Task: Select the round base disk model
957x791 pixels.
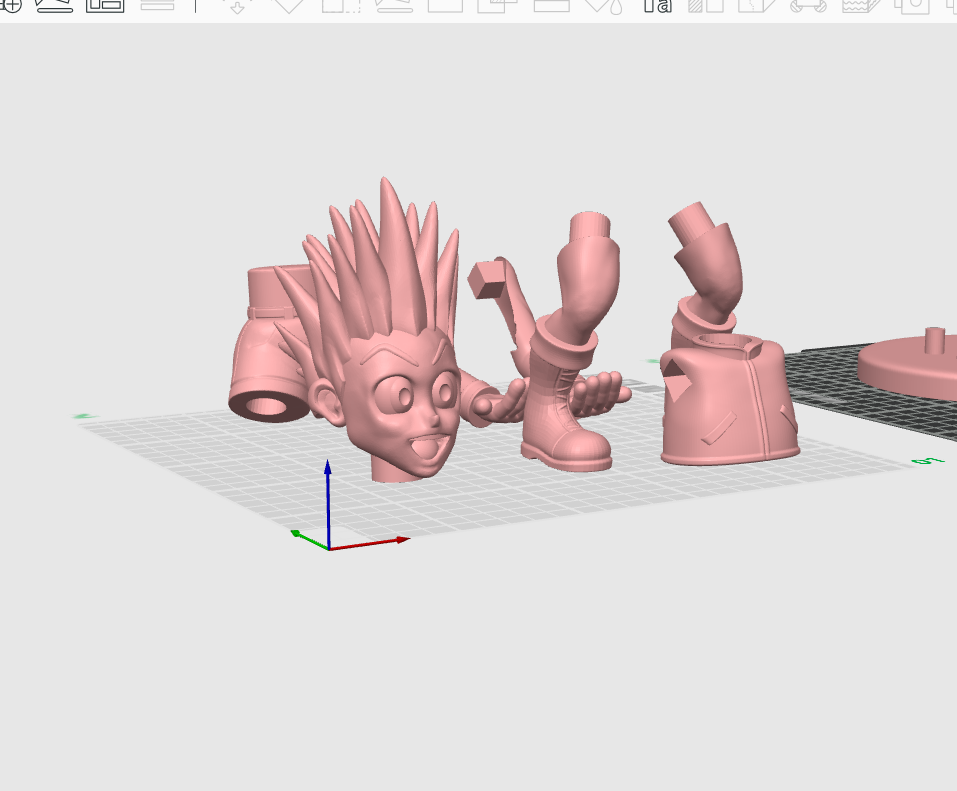Action: click(909, 366)
